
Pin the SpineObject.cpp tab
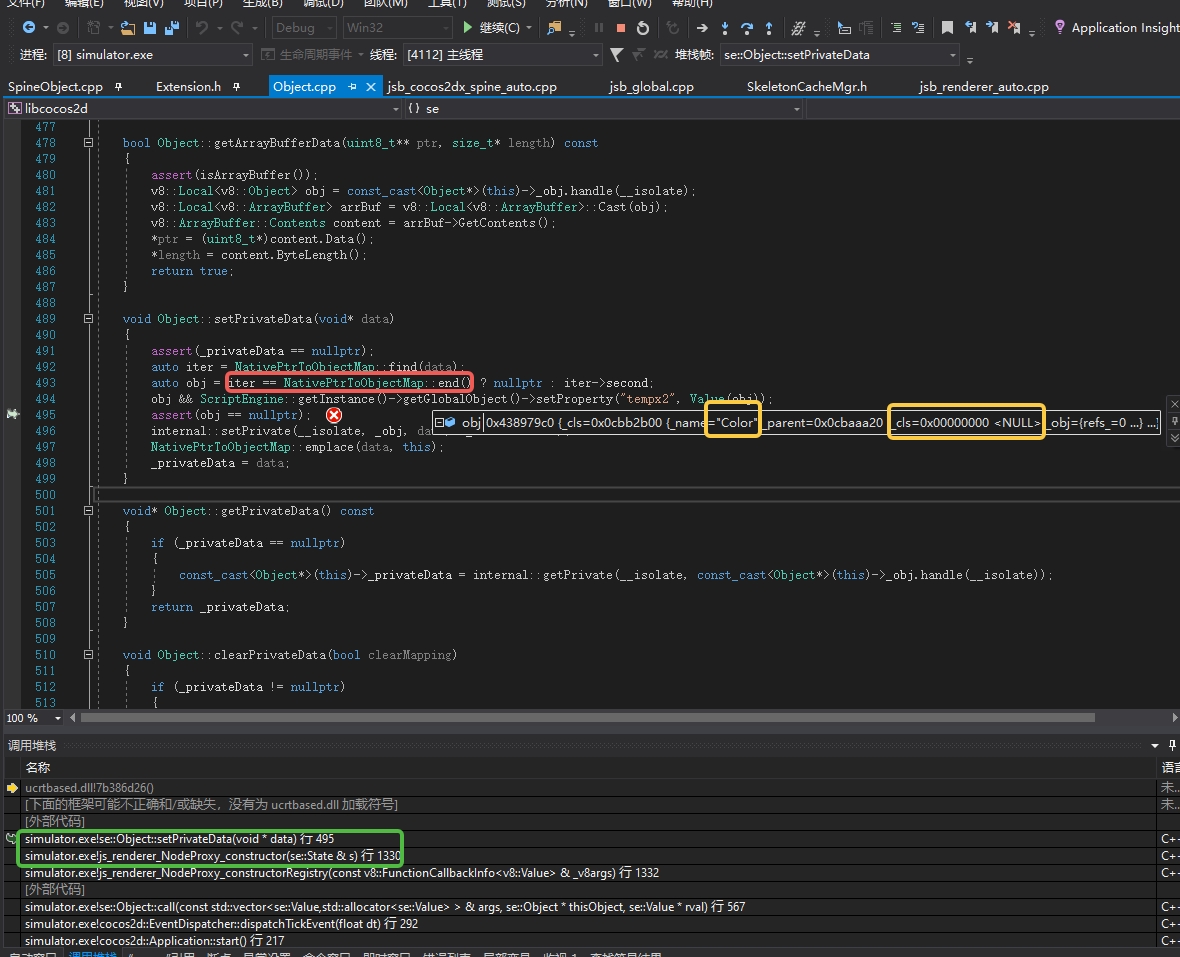click(x=119, y=87)
